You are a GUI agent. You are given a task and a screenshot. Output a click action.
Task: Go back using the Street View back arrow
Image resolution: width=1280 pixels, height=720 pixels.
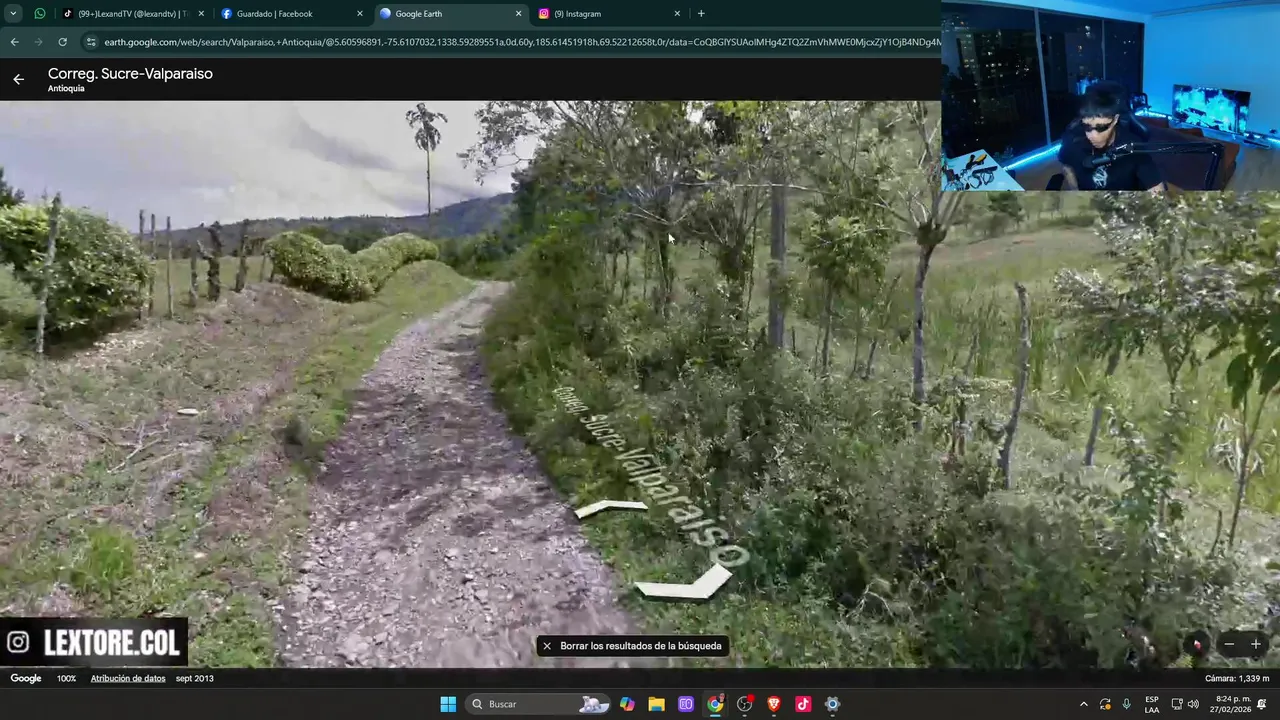[18, 79]
